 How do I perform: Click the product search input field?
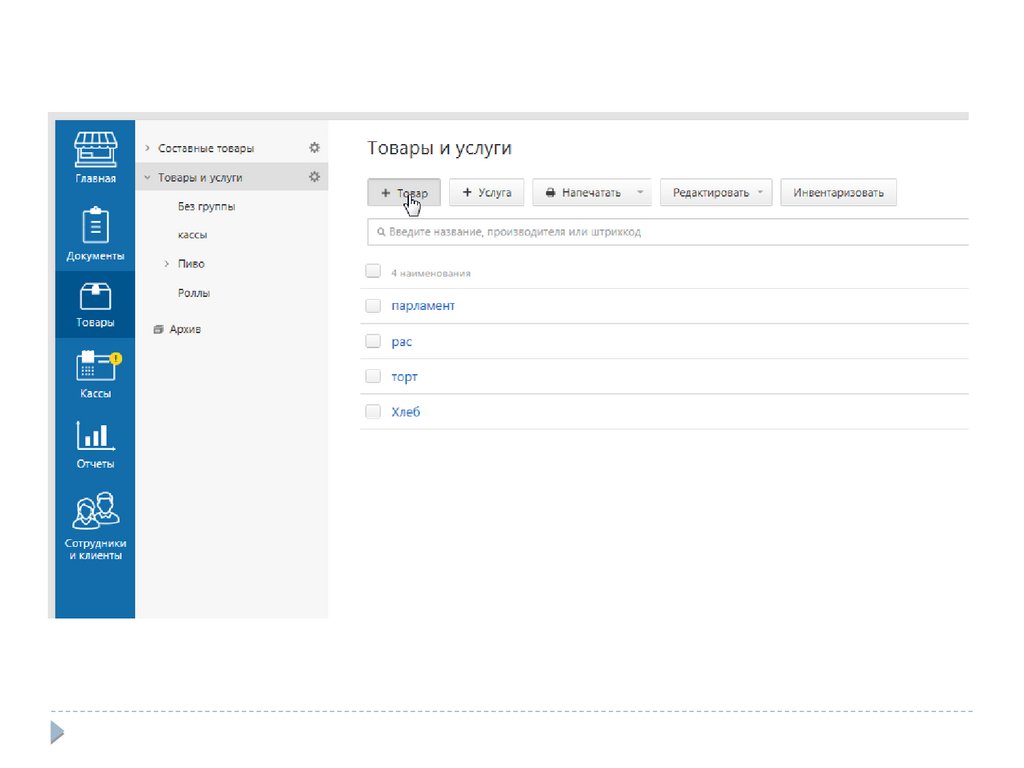point(660,232)
